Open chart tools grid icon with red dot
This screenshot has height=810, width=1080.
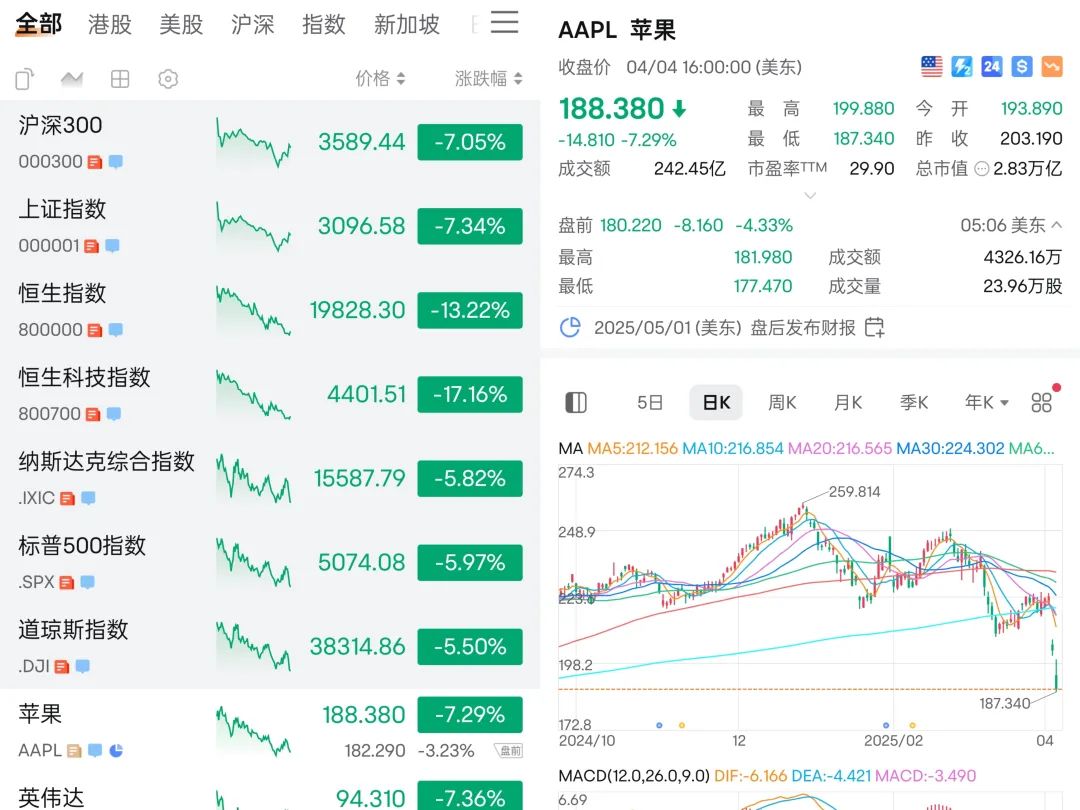coord(1042,402)
